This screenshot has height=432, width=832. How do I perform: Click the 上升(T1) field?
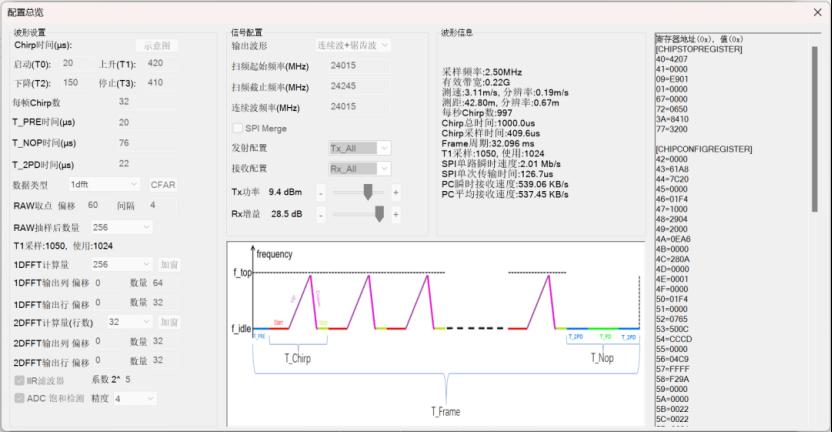tap(162, 63)
